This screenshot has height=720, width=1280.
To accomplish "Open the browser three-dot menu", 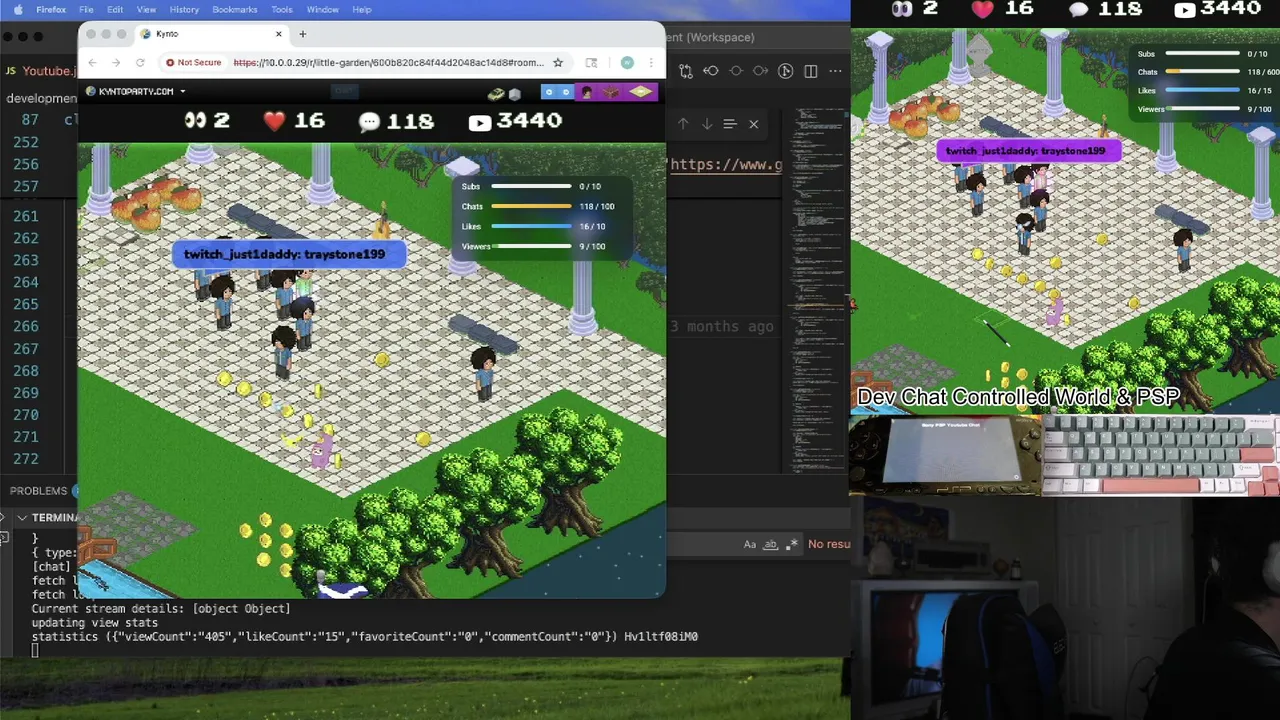I will pos(651,62).
